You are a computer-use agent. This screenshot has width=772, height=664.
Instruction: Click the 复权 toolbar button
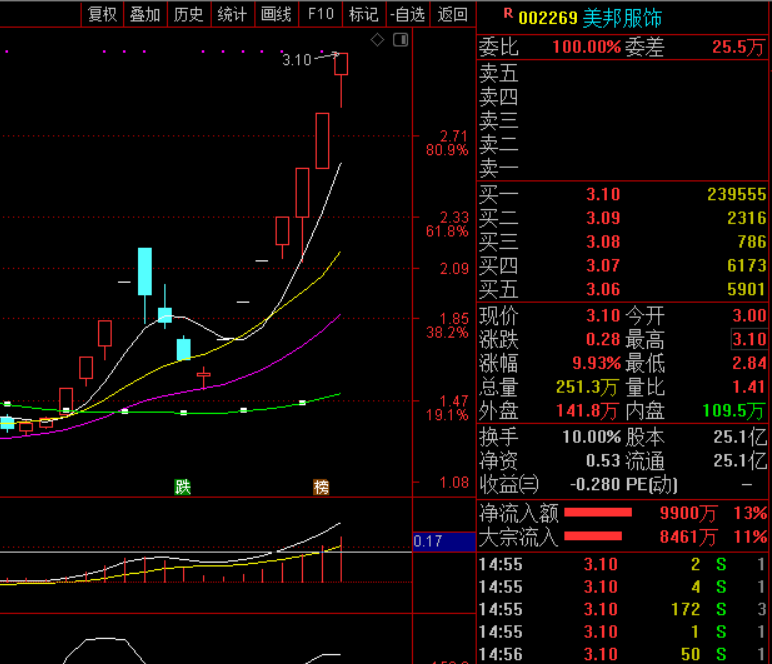pyautogui.click(x=102, y=14)
